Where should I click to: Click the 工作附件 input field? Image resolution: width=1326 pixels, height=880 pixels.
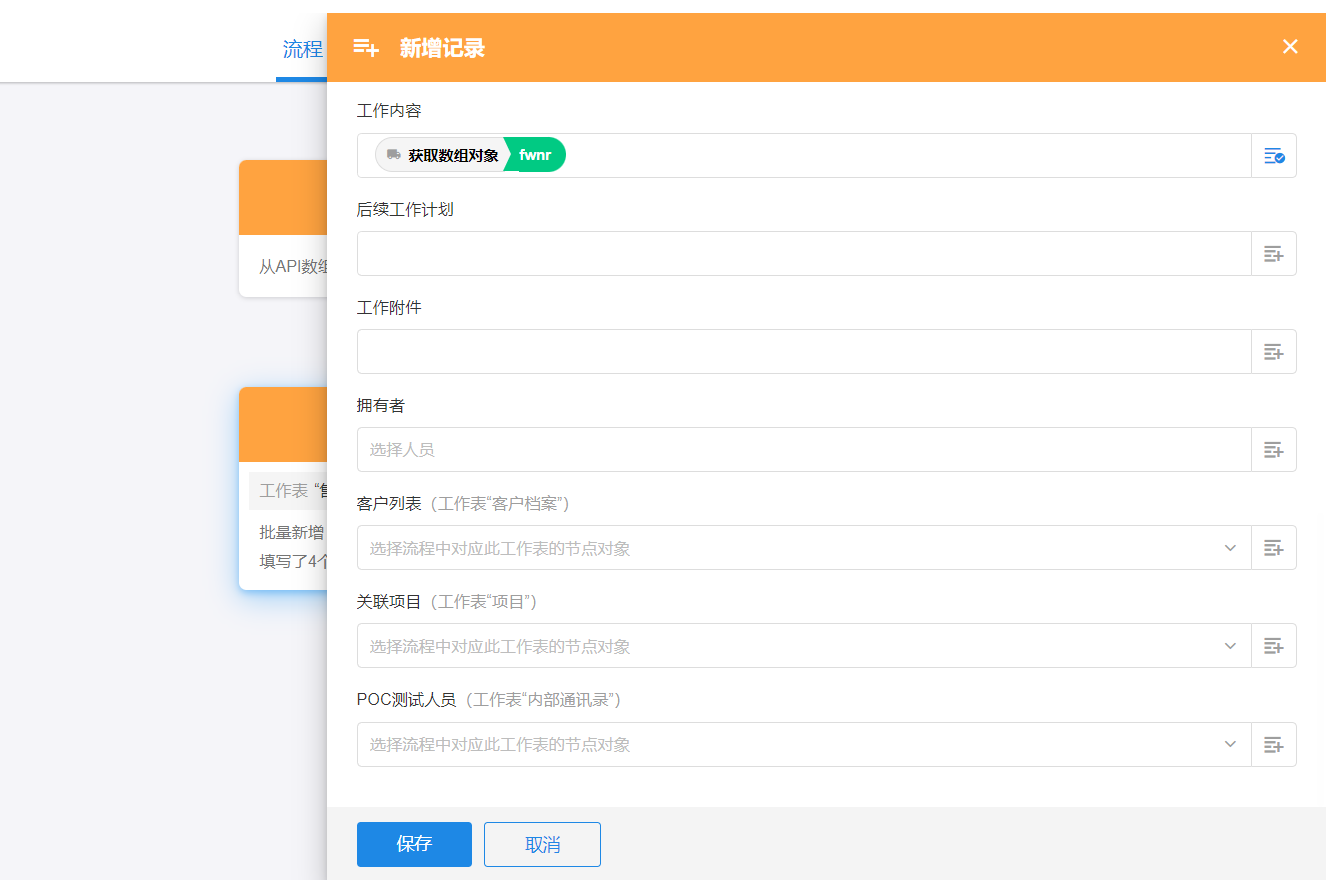click(x=803, y=352)
